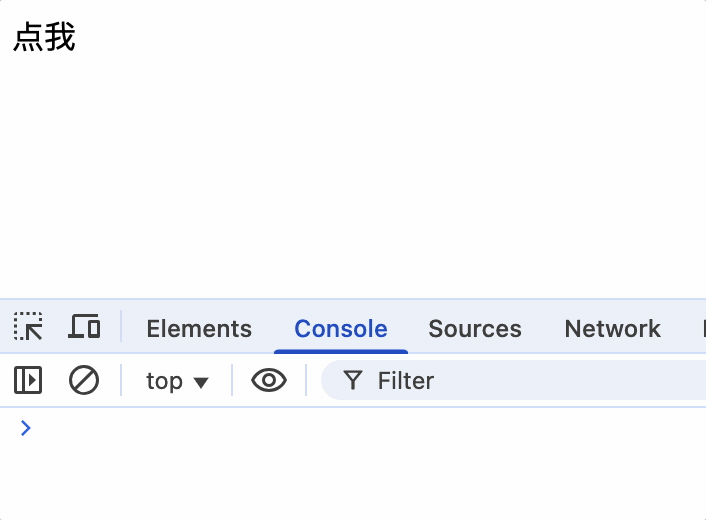The image size is (706, 520).
Task: Select the Console tab
Action: point(341,328)
